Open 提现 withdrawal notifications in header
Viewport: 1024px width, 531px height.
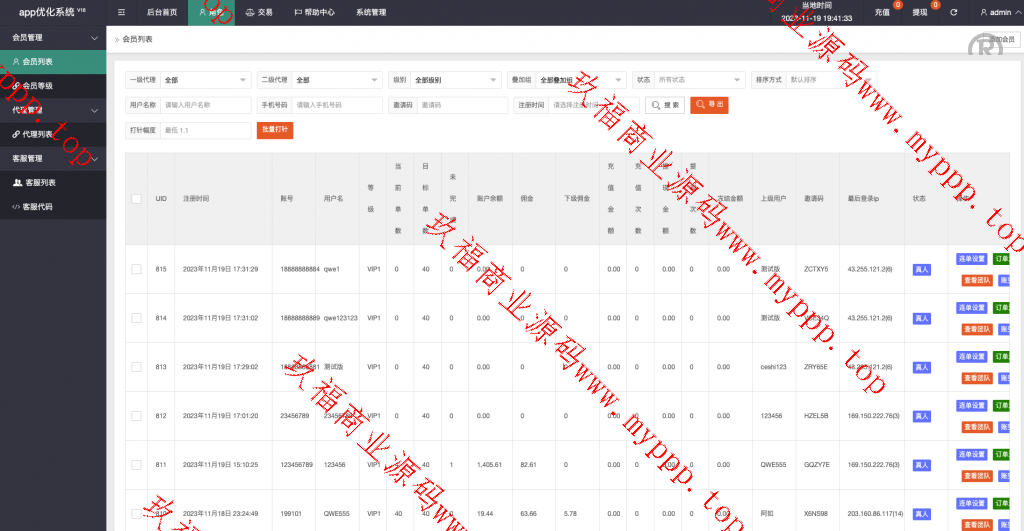(919, 13)
